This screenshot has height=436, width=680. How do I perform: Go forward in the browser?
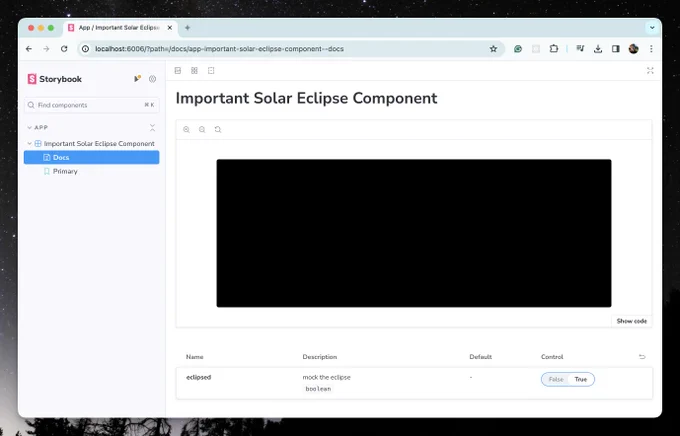(x=46, y=49)
